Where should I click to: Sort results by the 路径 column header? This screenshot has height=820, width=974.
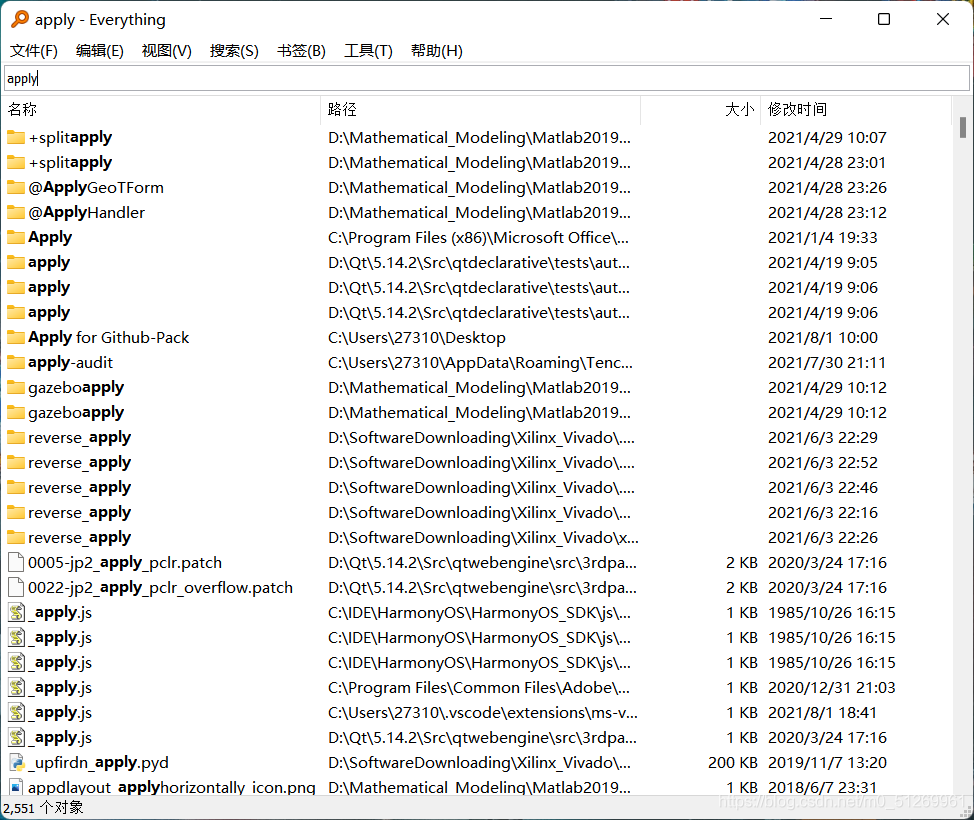[480, 110]
